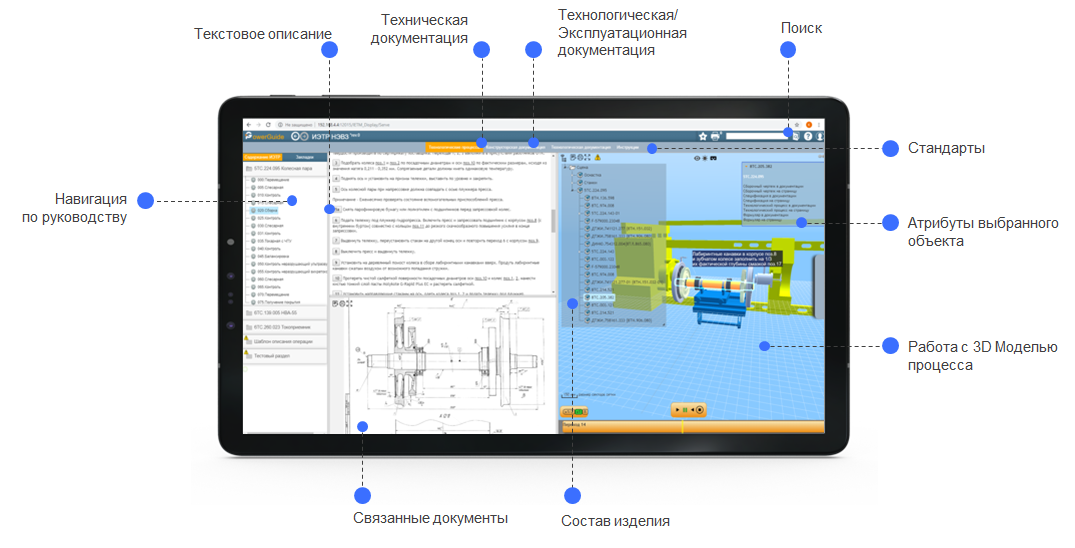Click the orange timeline bar at yellow marker
The height and width of the screenshot is (548, 1075).
tap(682, 427)
